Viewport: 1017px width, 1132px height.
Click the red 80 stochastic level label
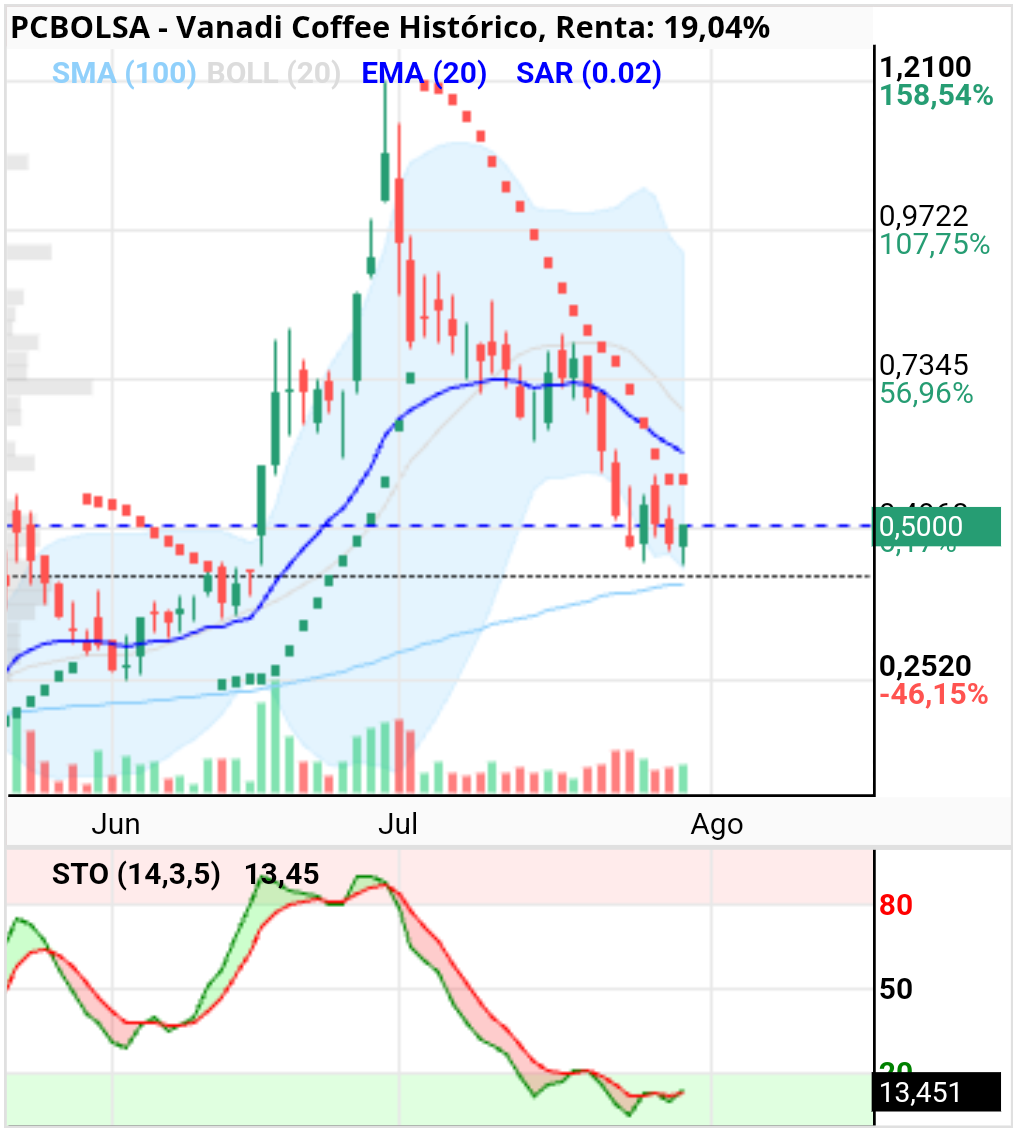tap(896, 905)
